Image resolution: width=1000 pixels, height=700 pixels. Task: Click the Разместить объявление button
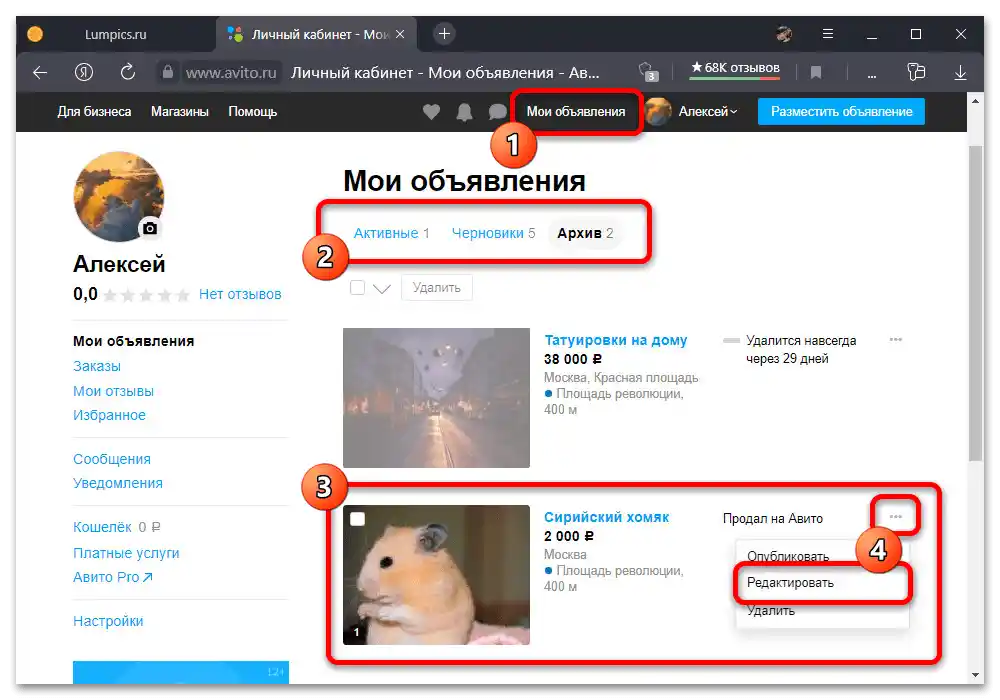[841, 112]
